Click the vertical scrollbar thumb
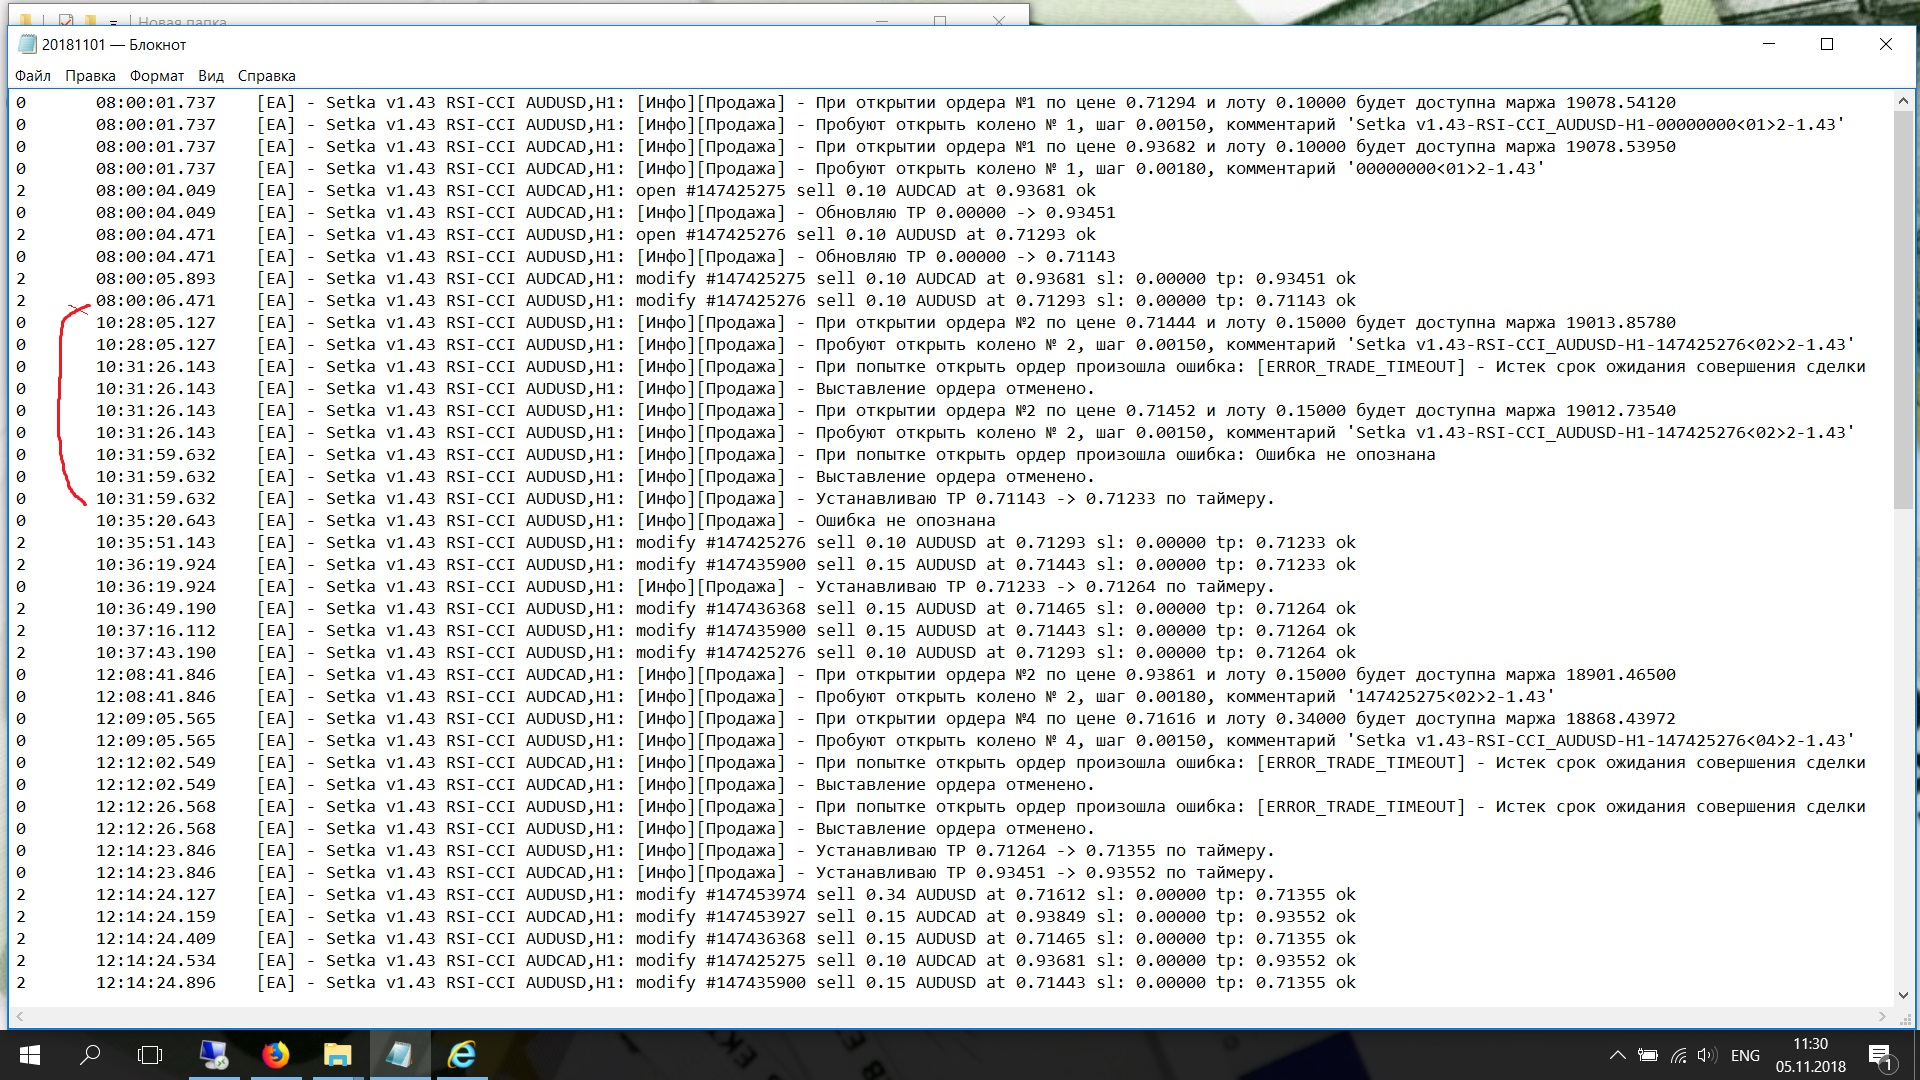This screenshot has height=1080, width=1920. pyautogui.click(x=1903, y=310)
